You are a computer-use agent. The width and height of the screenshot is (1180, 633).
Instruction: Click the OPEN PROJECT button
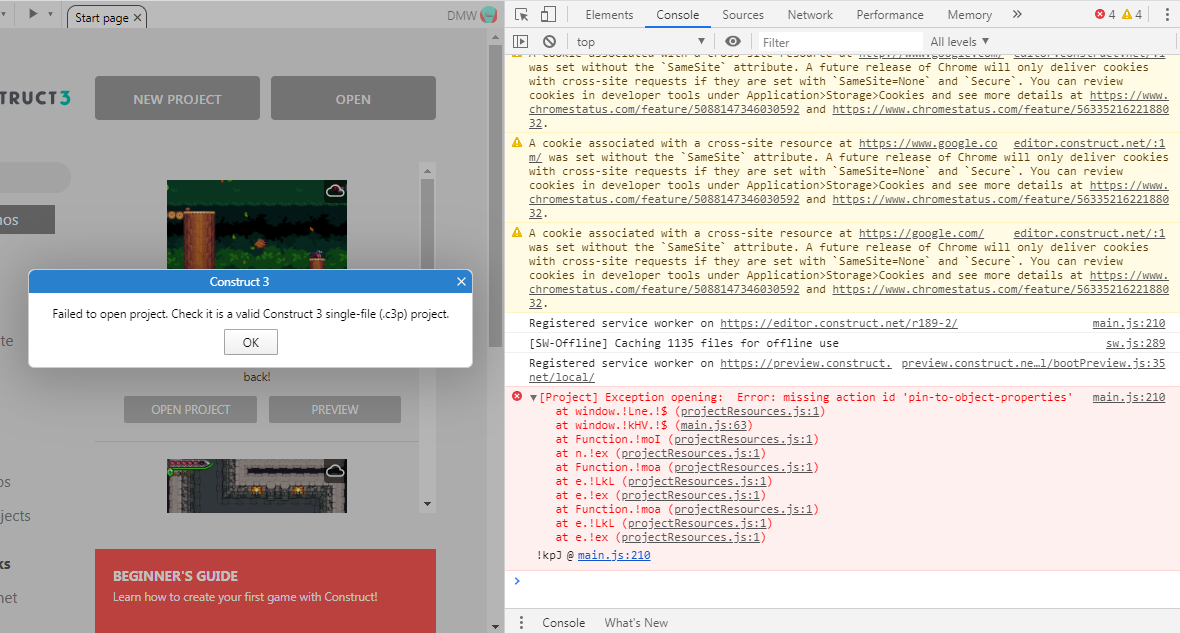point(190,409)
